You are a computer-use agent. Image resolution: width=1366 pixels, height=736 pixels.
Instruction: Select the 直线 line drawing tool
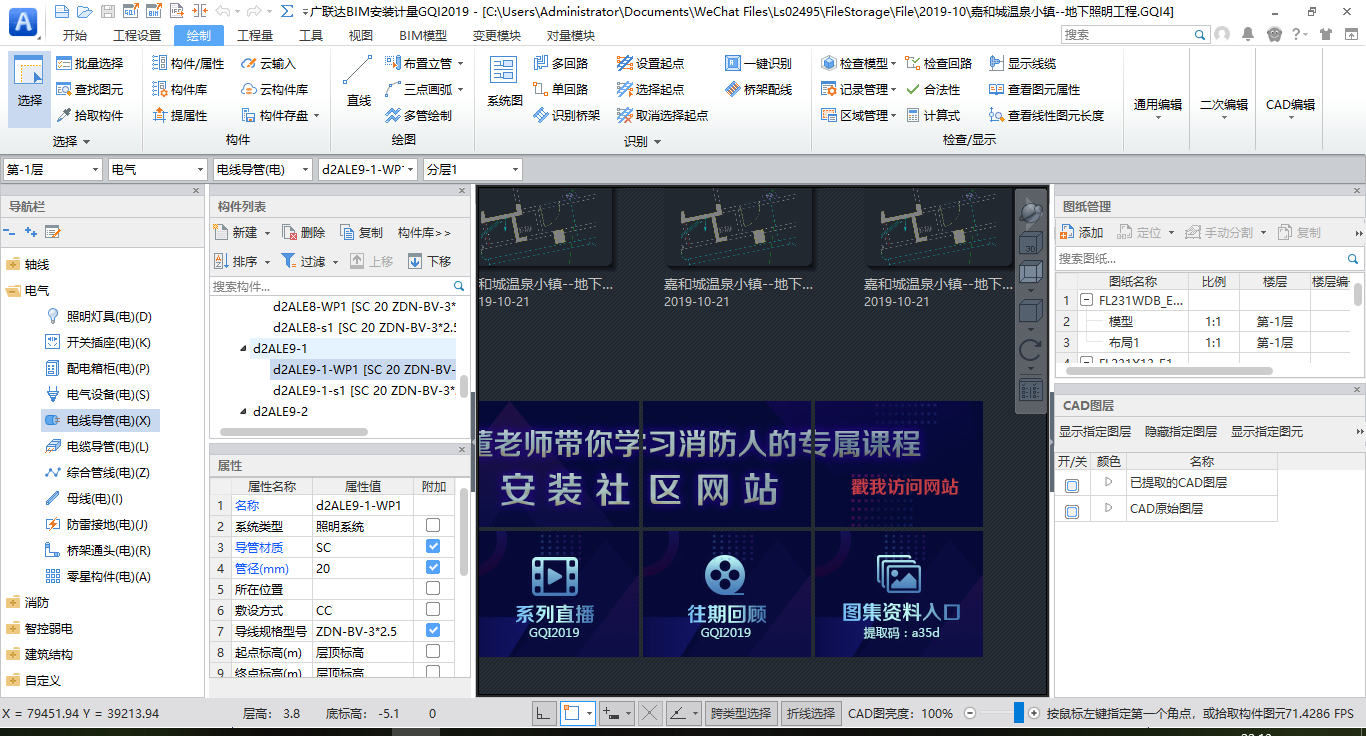click(358, 82)
